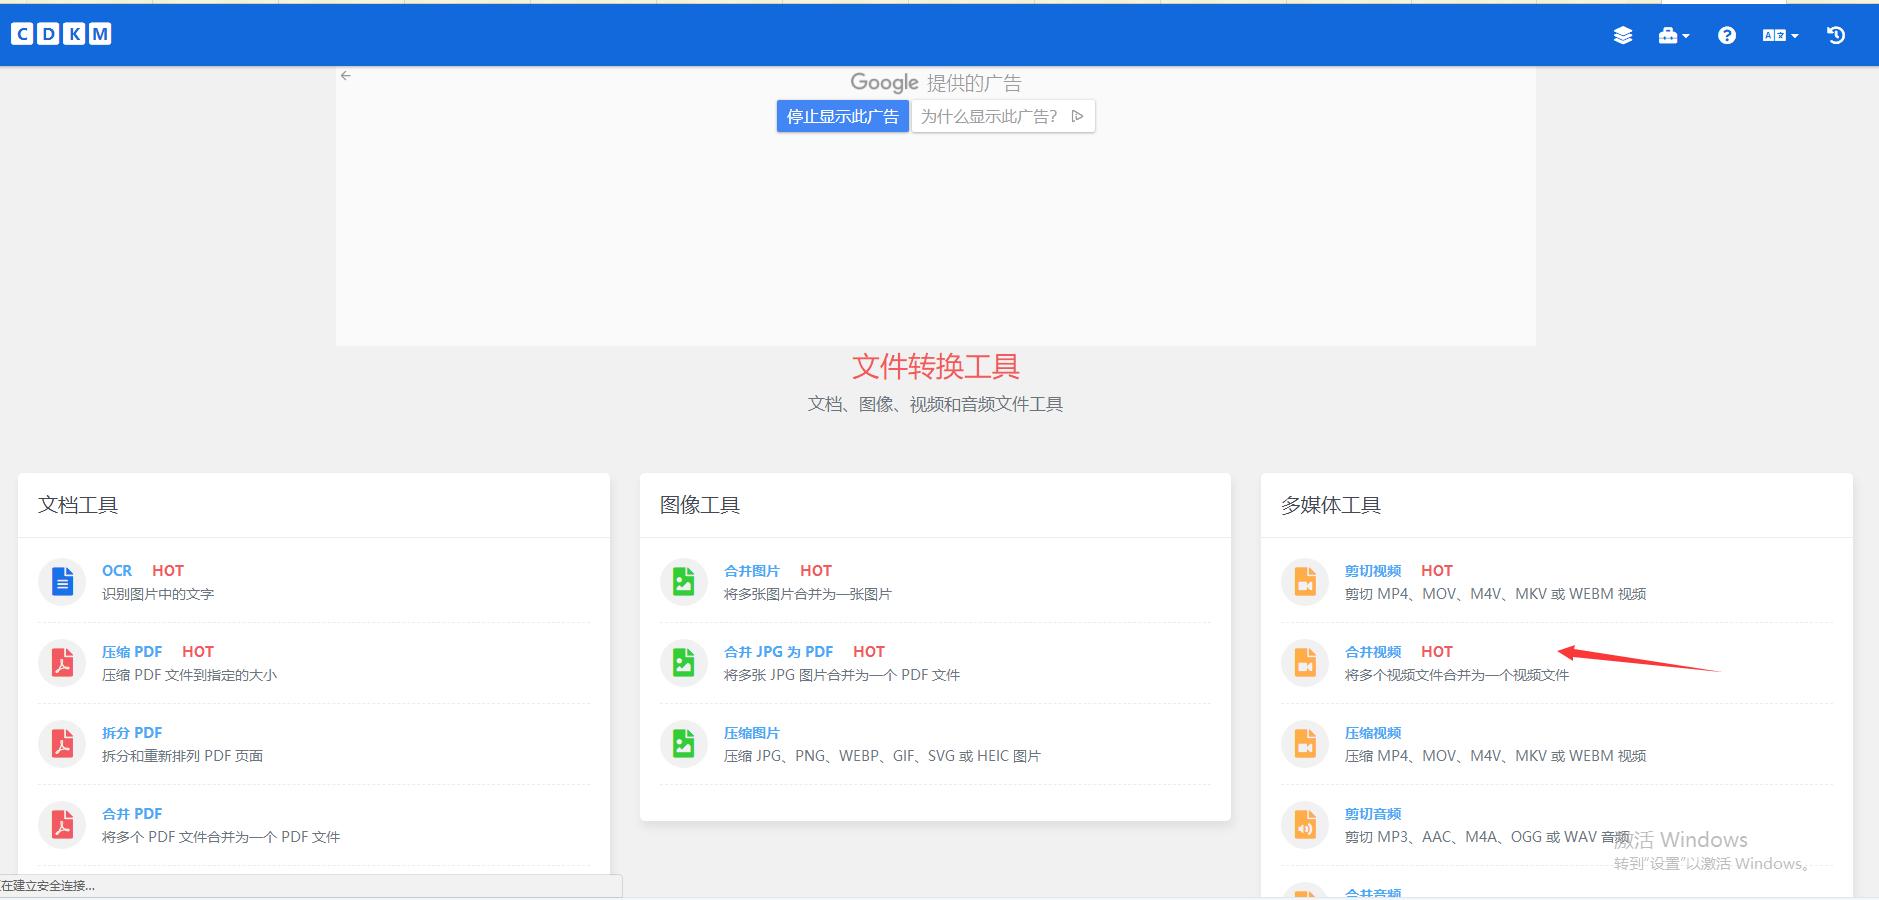
Task: Click the OCR document icon
Action: (62, 581)
